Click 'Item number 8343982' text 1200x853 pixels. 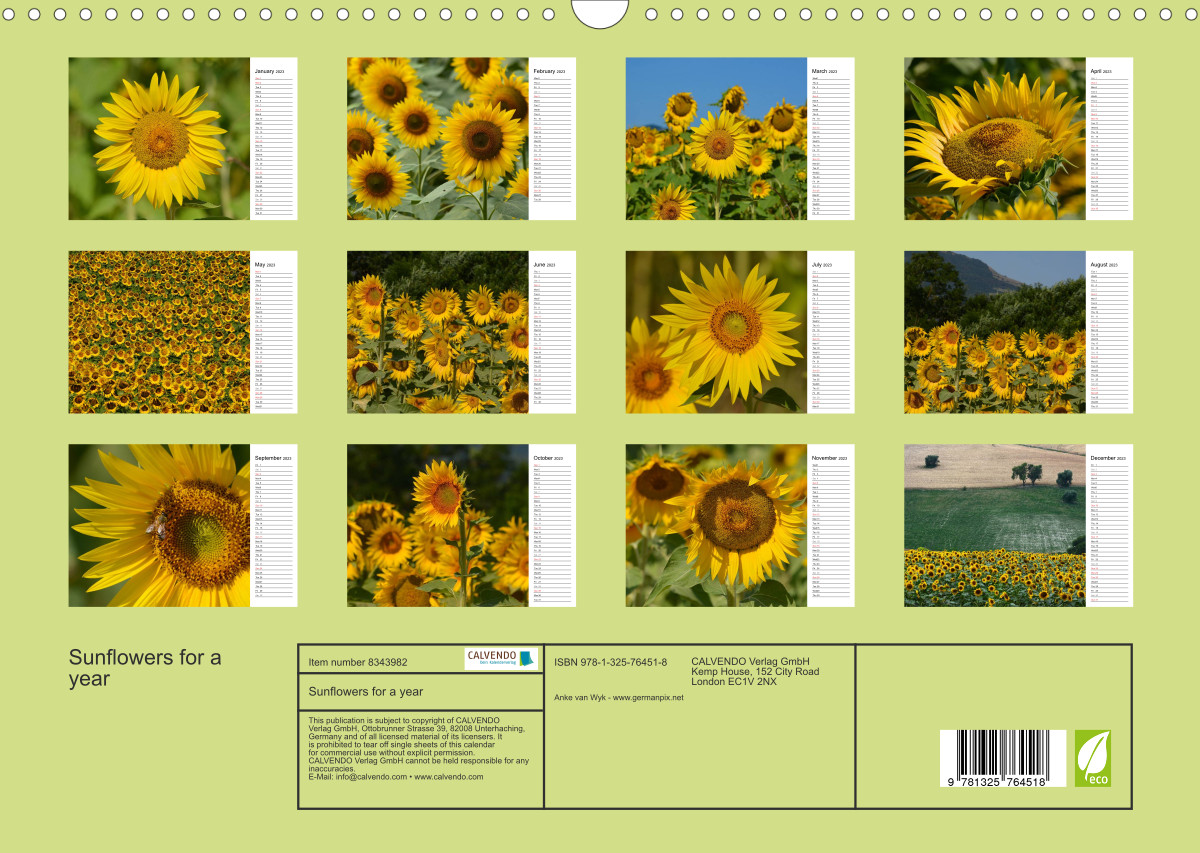(x=358, y=662)
